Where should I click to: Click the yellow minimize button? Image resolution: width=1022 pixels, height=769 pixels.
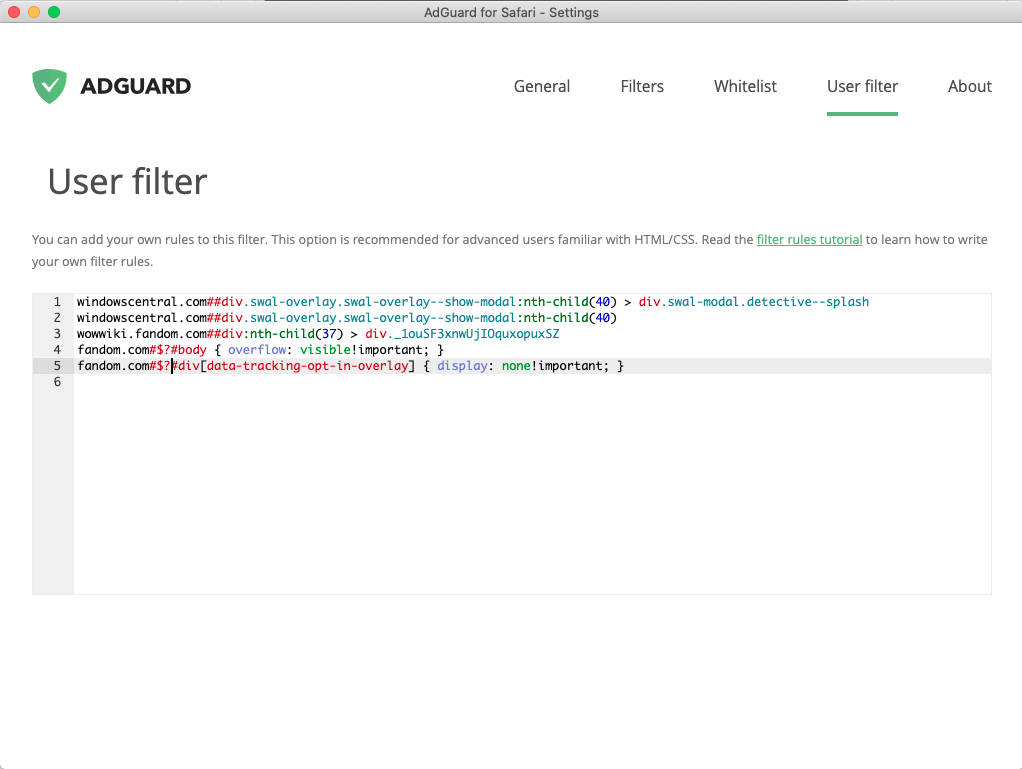pos(33,12)
